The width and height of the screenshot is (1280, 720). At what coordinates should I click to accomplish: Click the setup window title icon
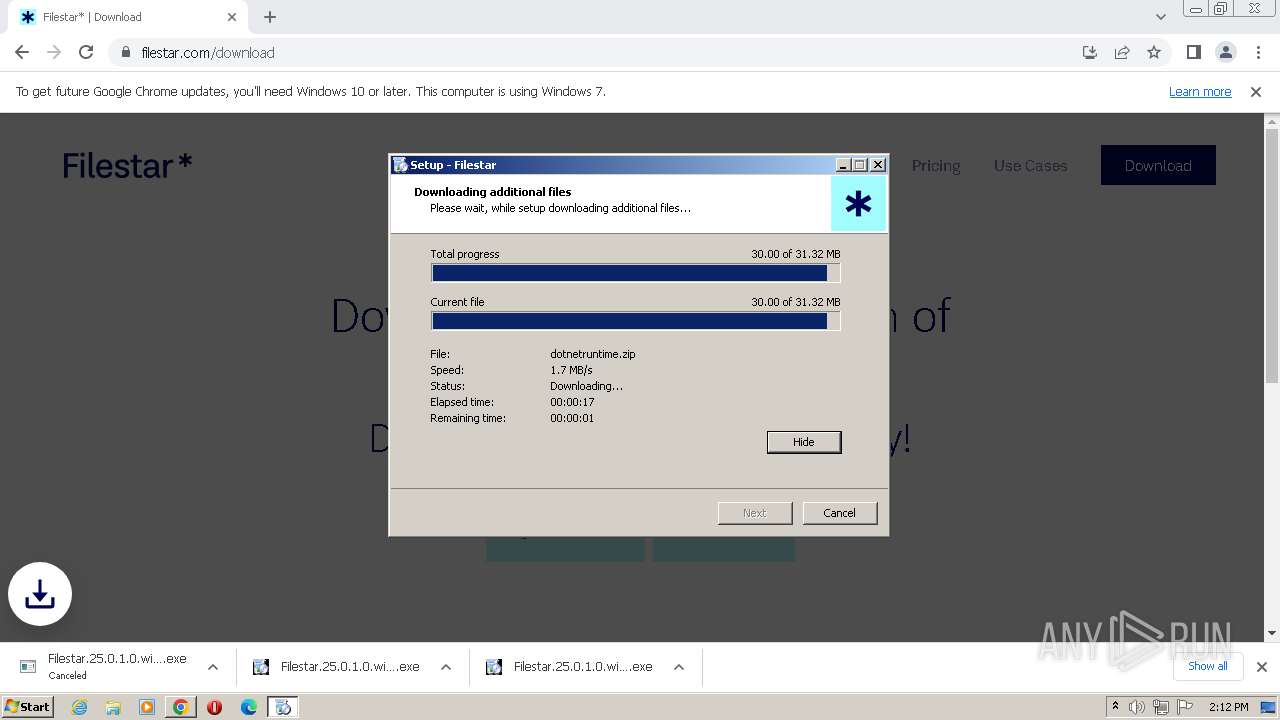tap(400, 165)
